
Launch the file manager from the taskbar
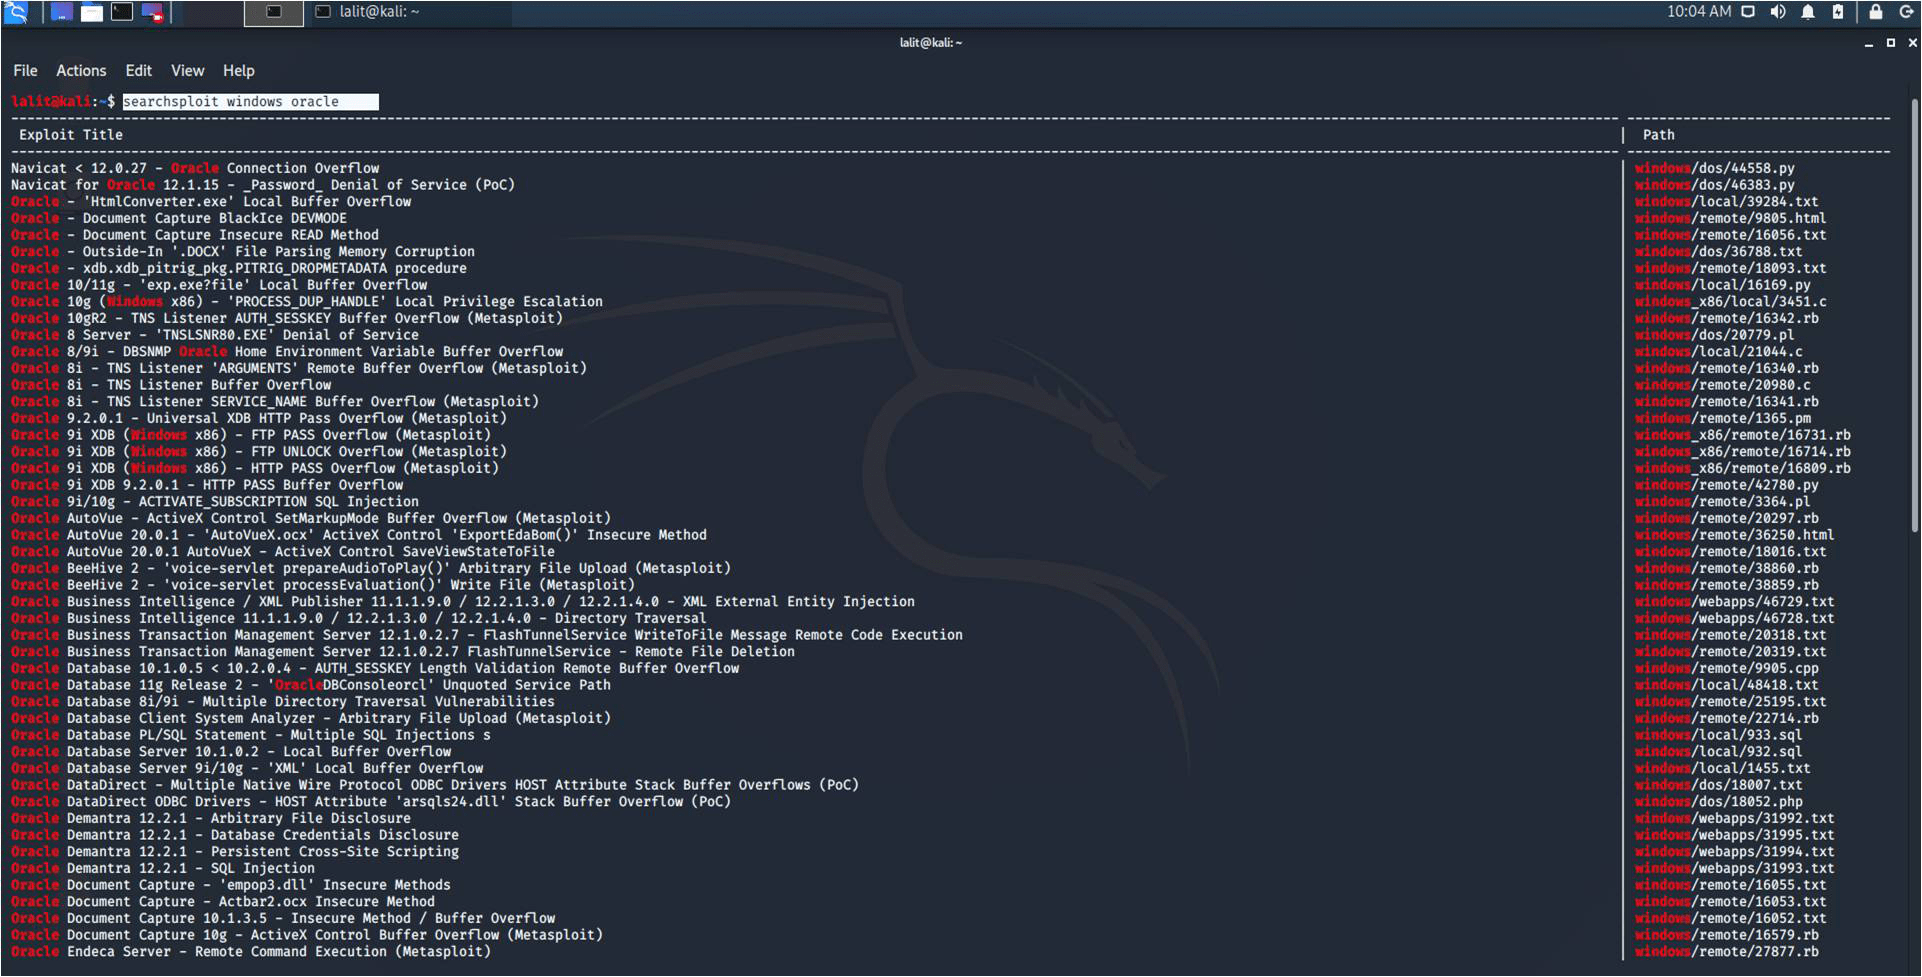click(x=91, y=13)
